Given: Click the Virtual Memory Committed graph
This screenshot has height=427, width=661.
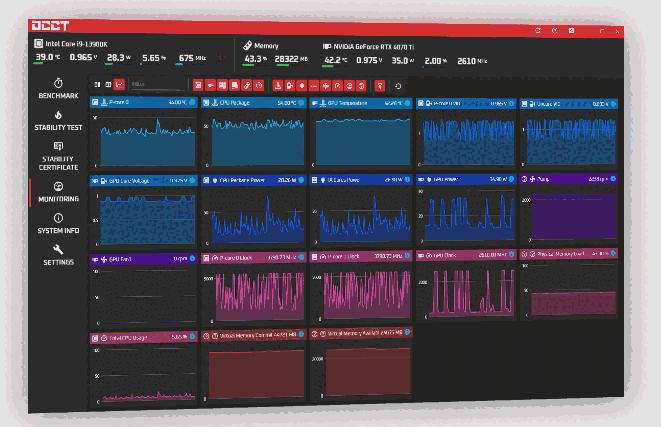Looking at the screenshot, I should point(256,373).
